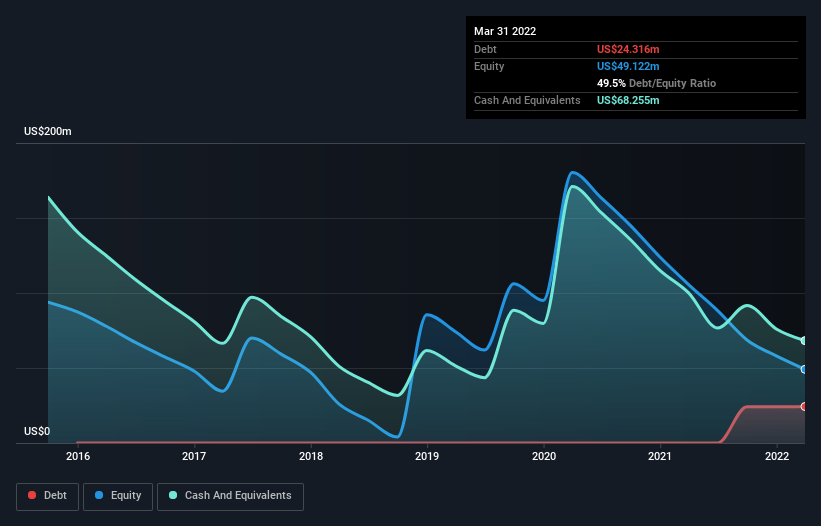821x526 pixels.
Task: Click the Equity row label in tooltip
Action: 489,66
